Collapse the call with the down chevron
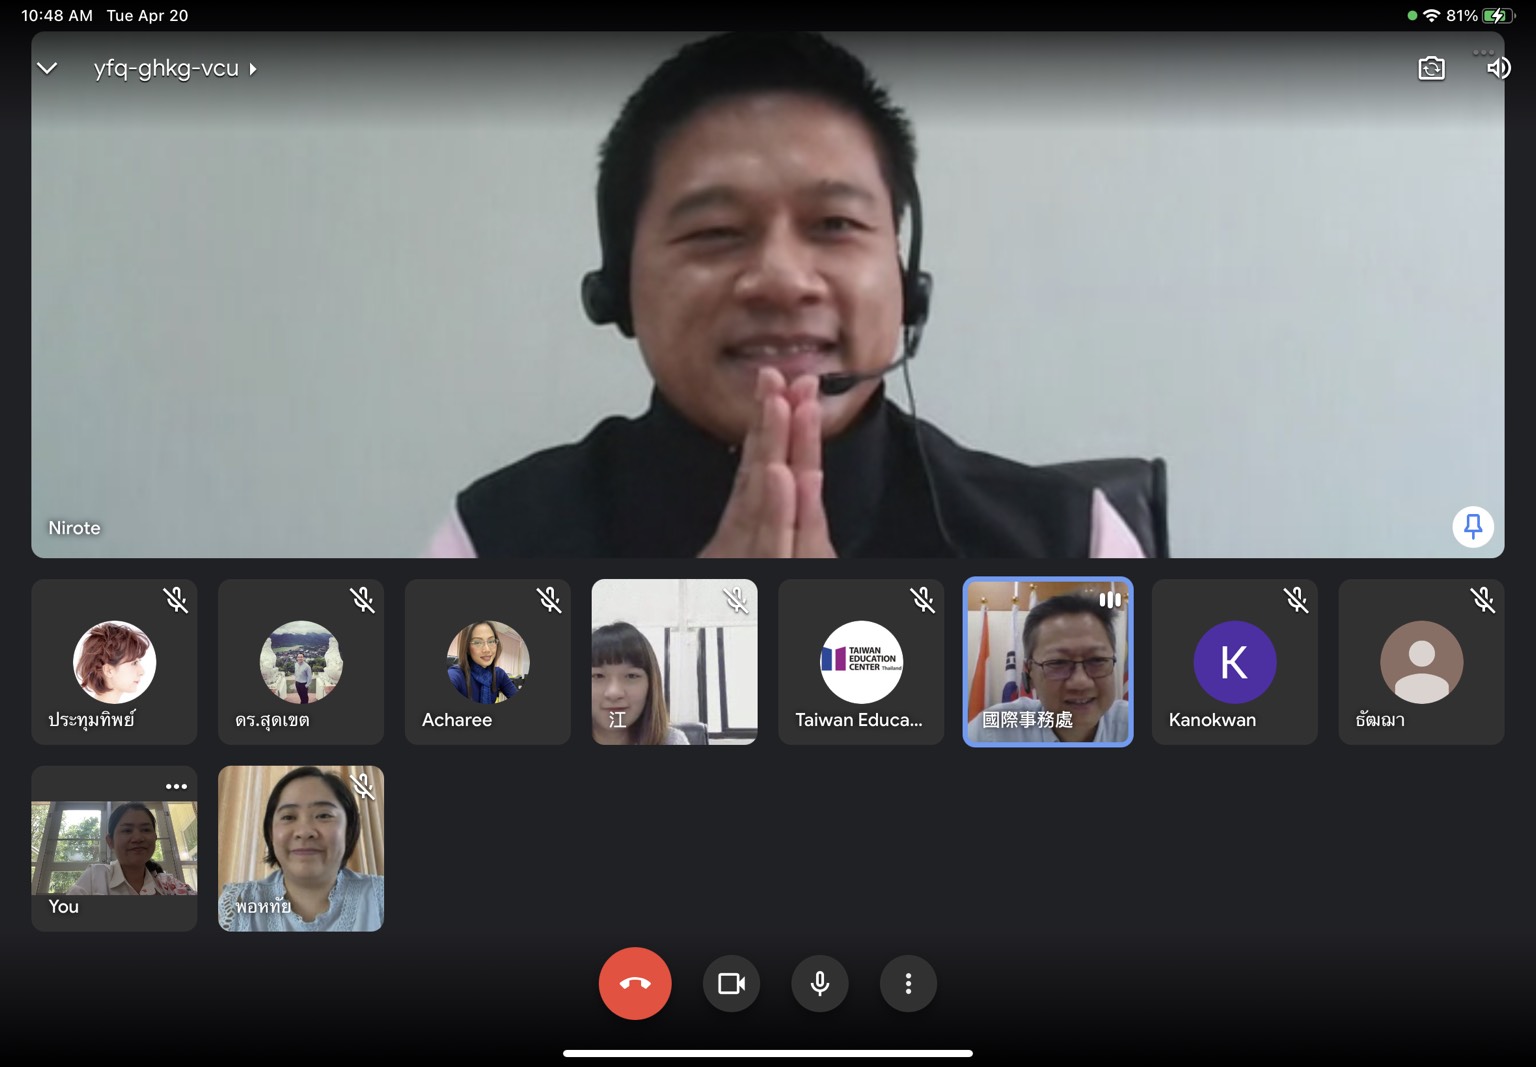 pos(47,68)
